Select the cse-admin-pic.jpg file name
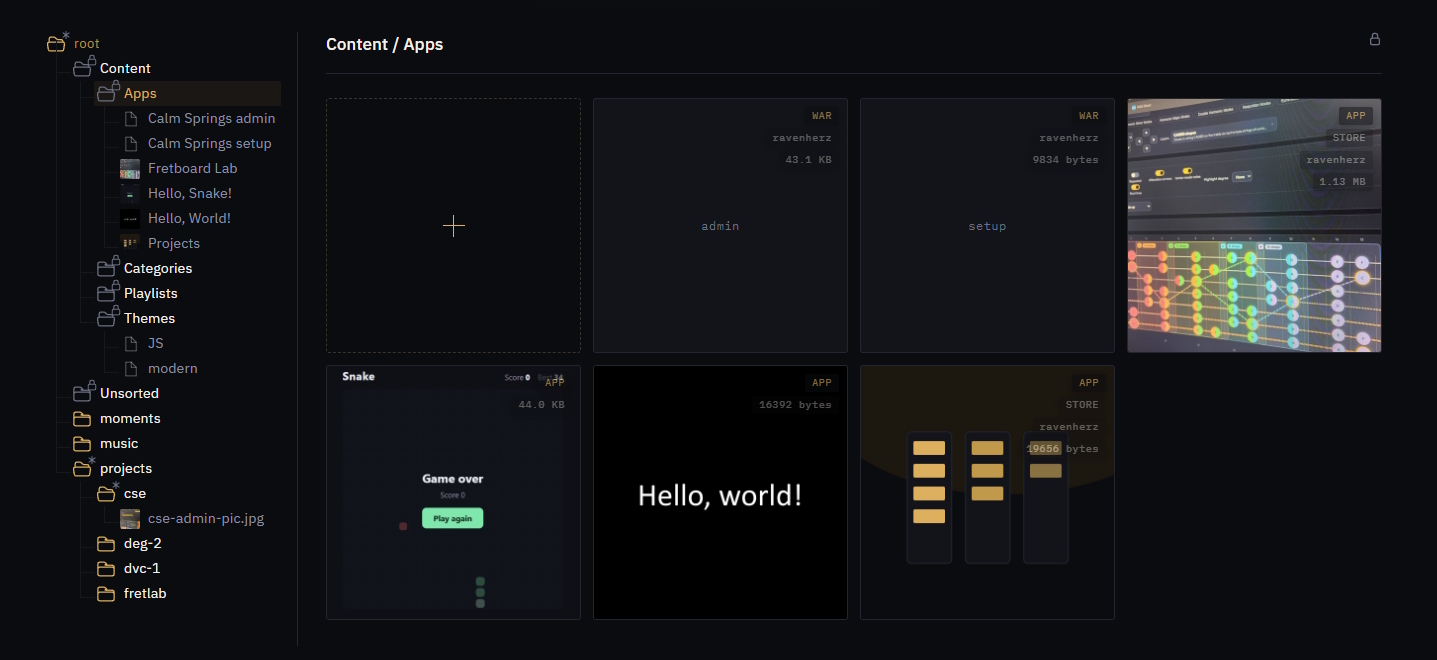 point(206,518)
